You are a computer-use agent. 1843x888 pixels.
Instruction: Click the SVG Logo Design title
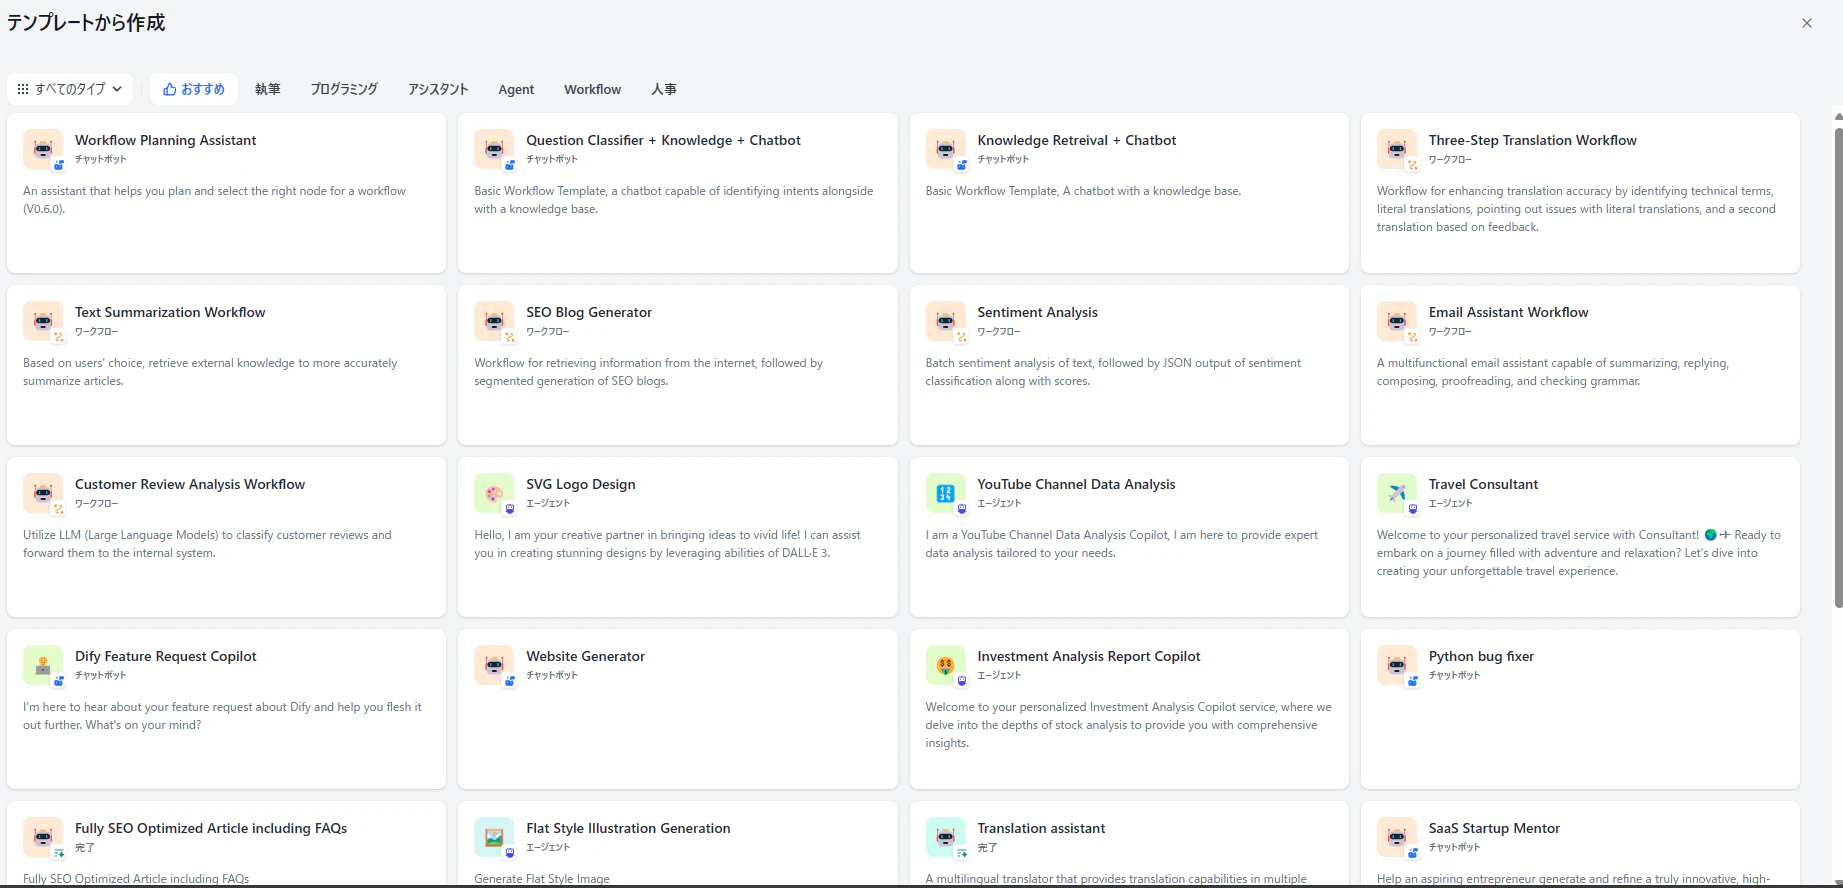coord(581,484)
